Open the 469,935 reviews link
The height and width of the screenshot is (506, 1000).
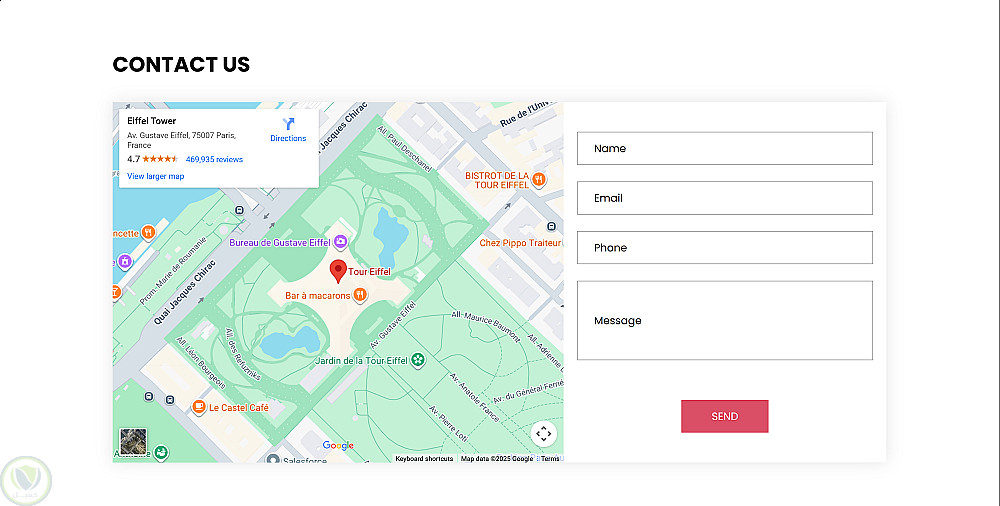click(x=214, y=160)
